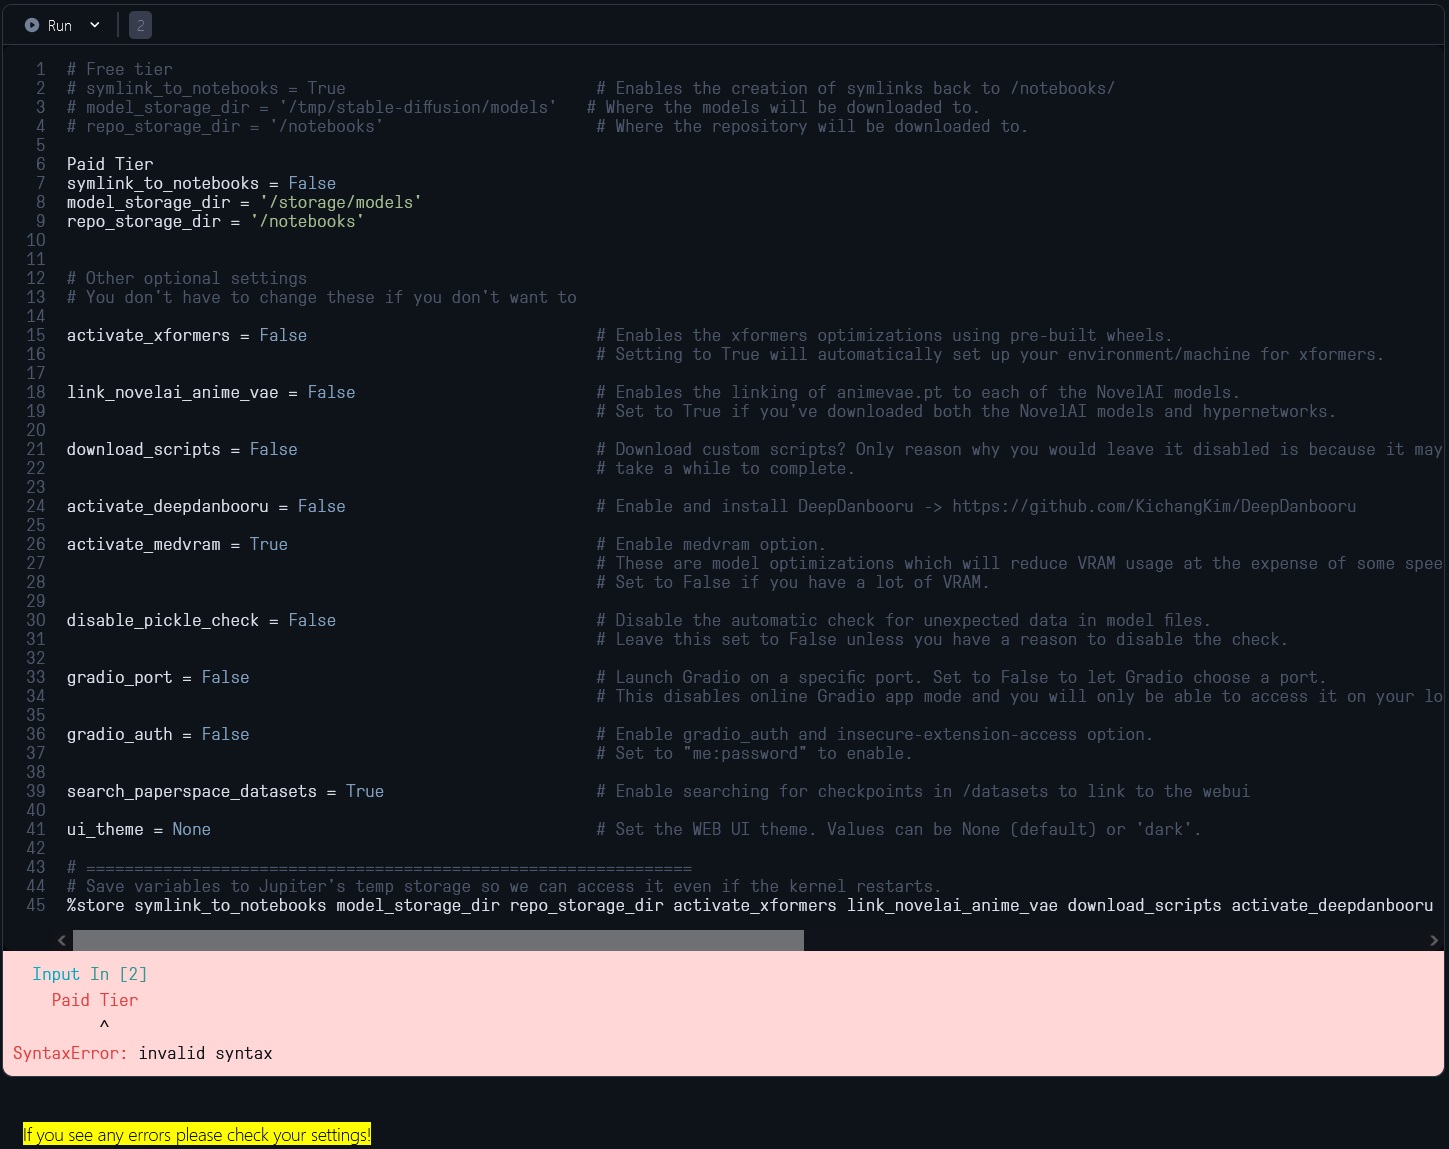Click the disable_pickle_check variable

coord(163,620)
